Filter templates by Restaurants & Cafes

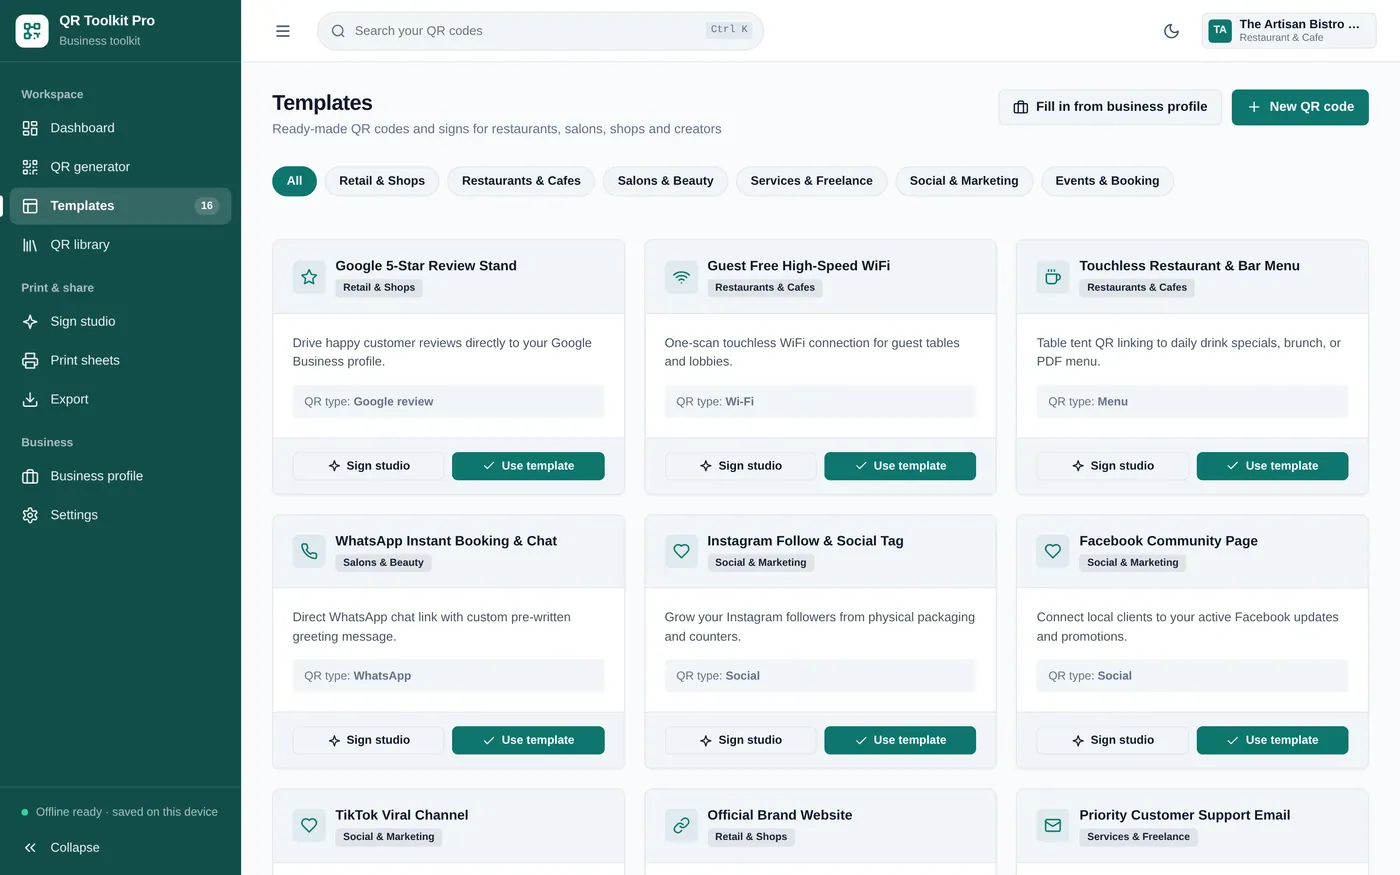(x=521, y=181)
